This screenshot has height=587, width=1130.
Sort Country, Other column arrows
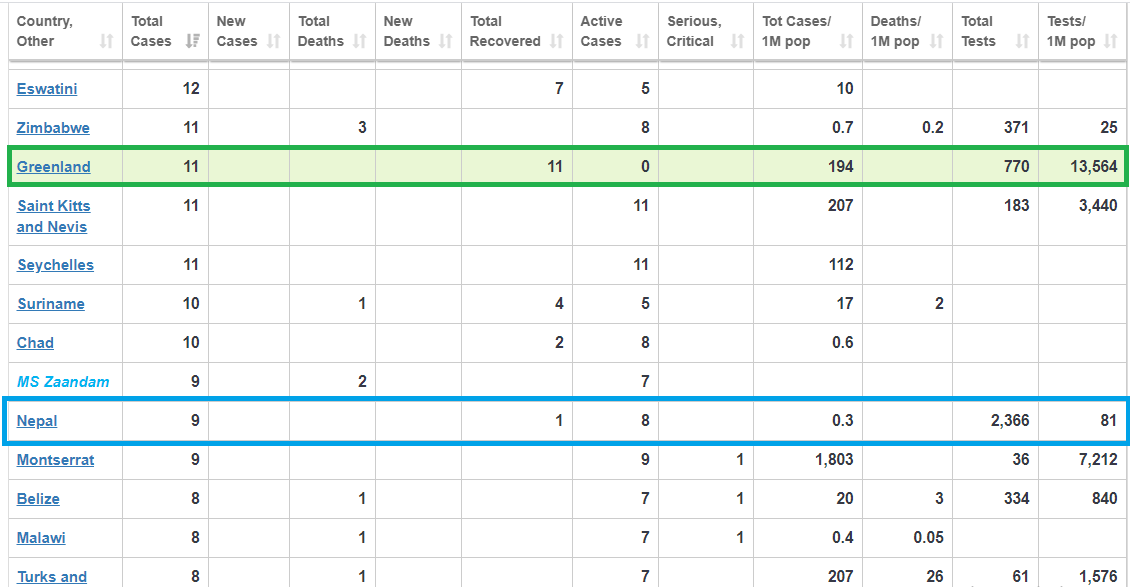[x=107, y=41]
